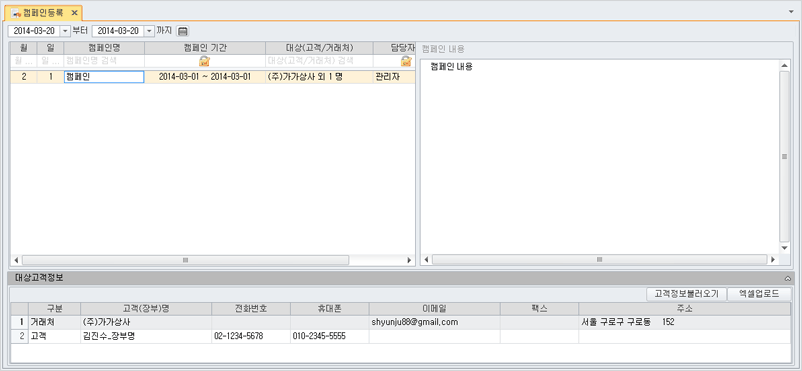
Task: Click the 팩스 column header
Action: click(540, 309)
